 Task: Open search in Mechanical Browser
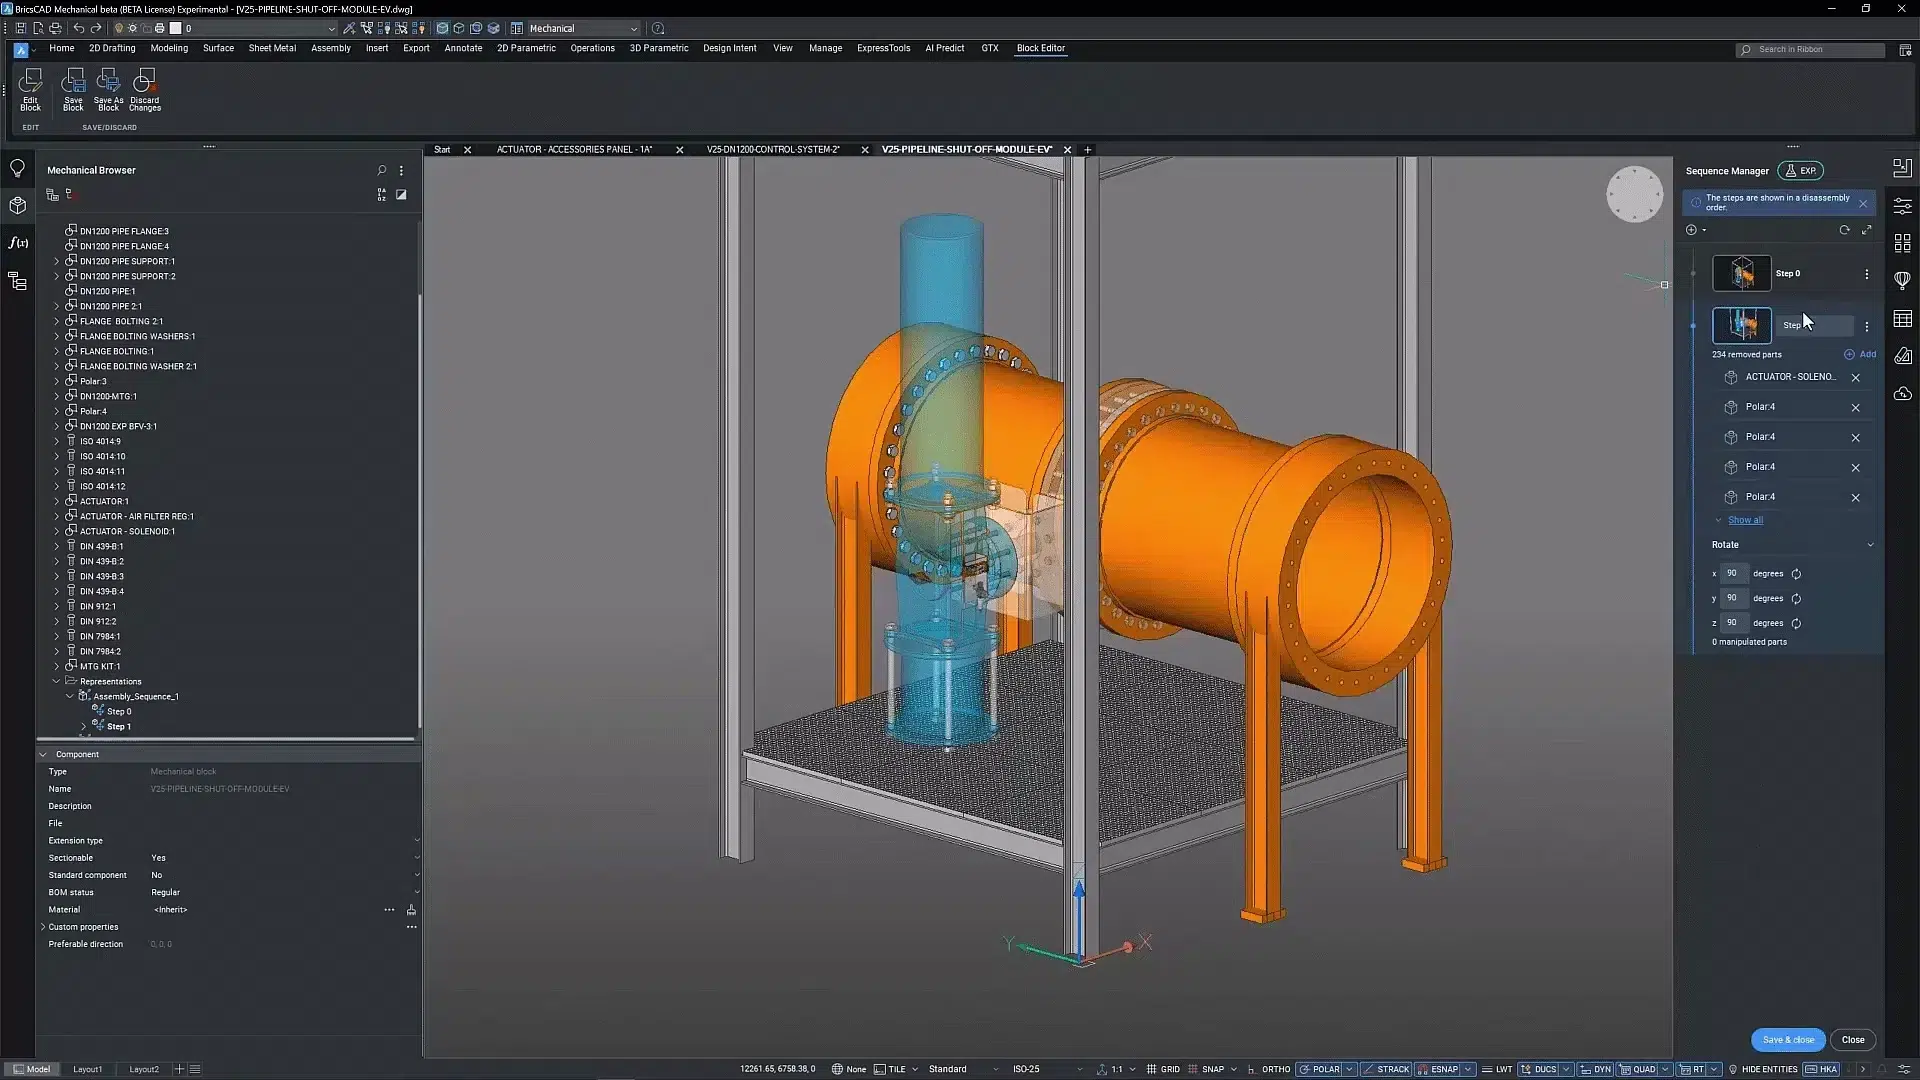[381, 170]
